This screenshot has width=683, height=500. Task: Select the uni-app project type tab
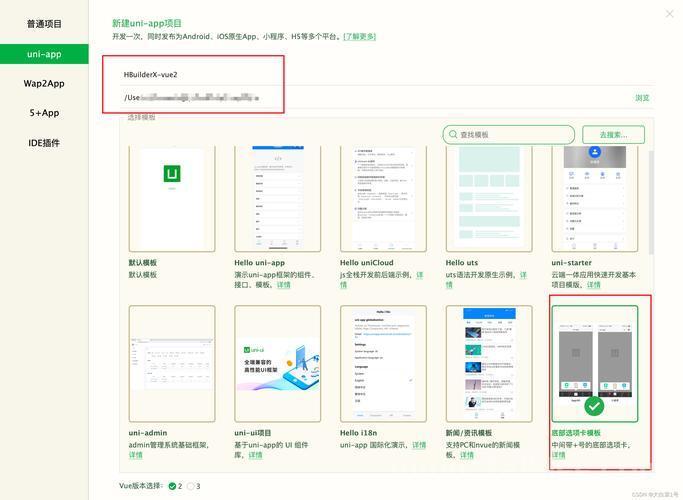(x=44, y=54)
